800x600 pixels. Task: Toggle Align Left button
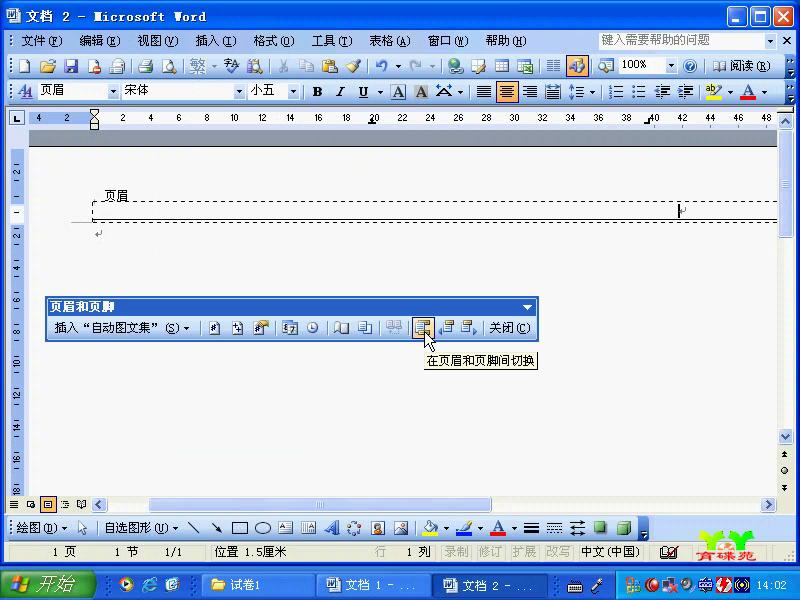pos(484,92)
